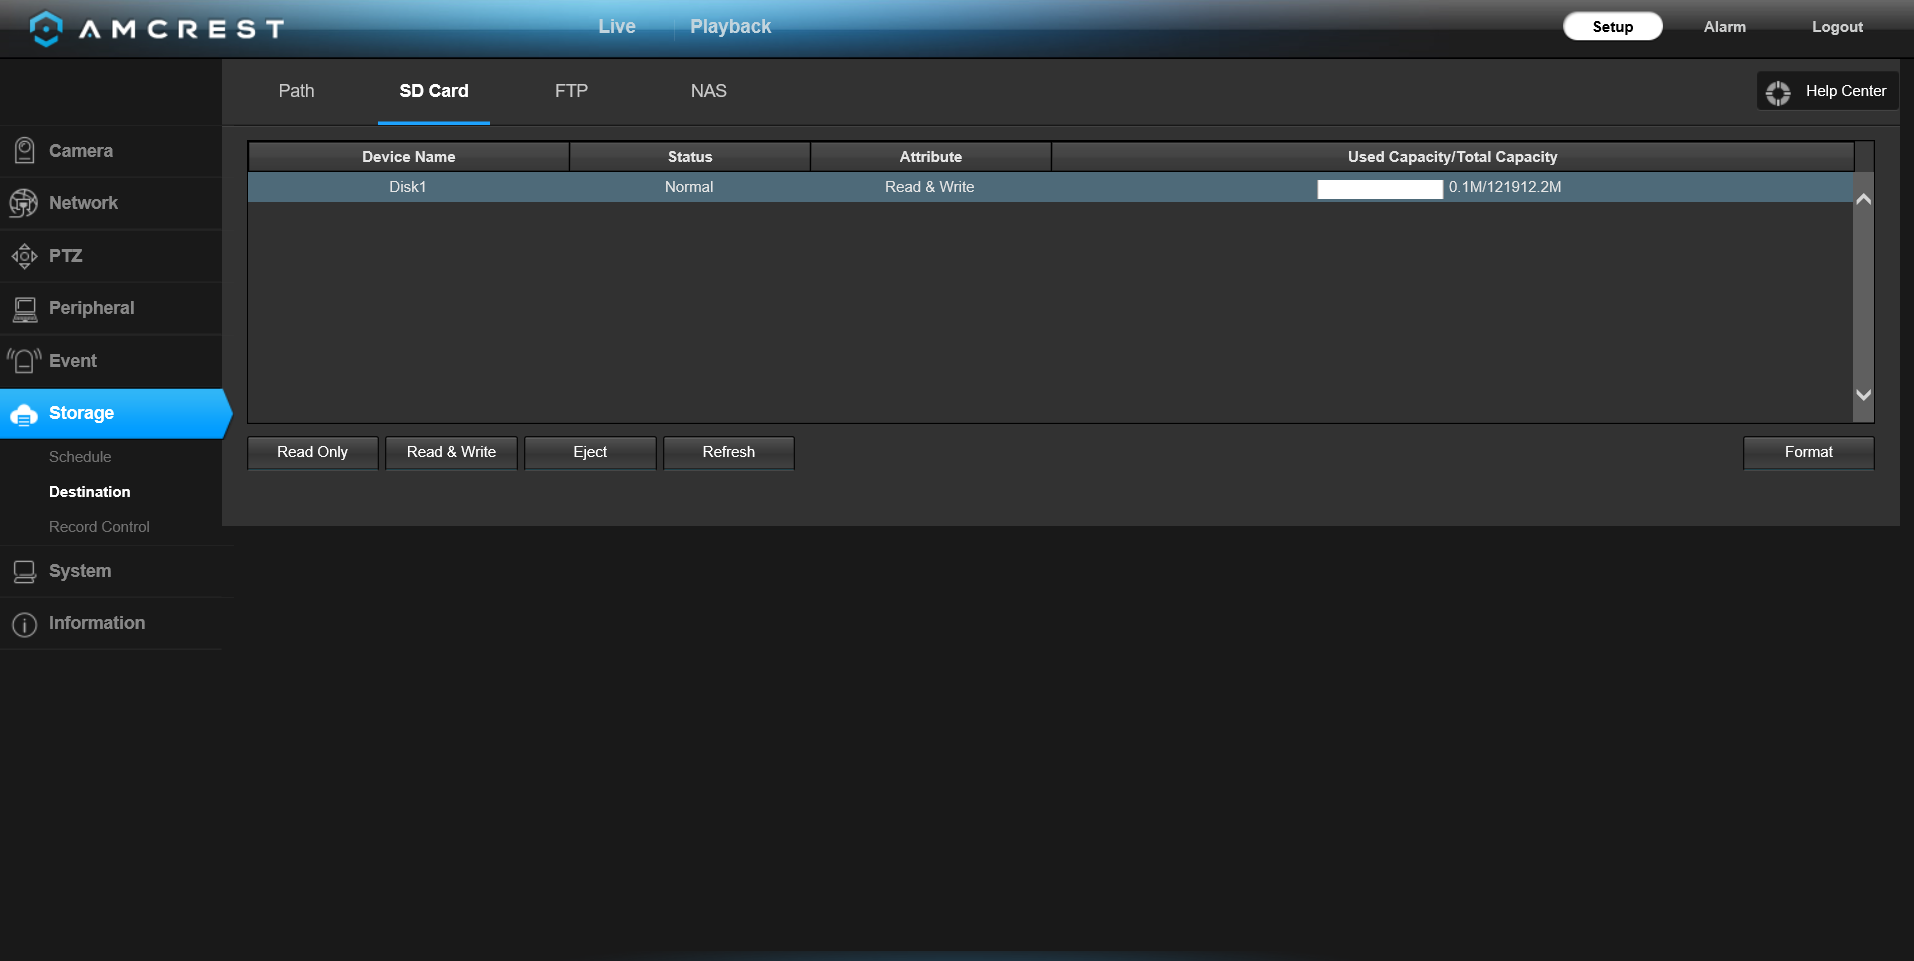
Task: Click the Event alarm siren icon
Action: [x=24, y=361]
